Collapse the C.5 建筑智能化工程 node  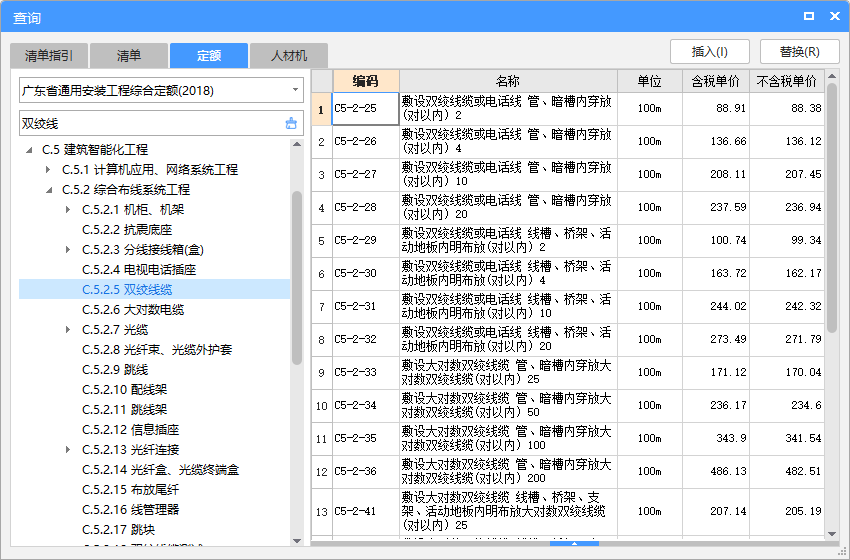coord(30,150)
